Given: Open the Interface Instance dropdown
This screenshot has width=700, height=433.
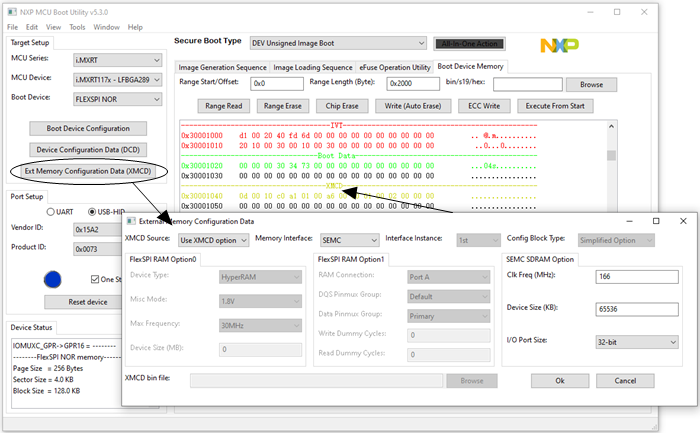Looking at the screenshot, I should (478, 240).
